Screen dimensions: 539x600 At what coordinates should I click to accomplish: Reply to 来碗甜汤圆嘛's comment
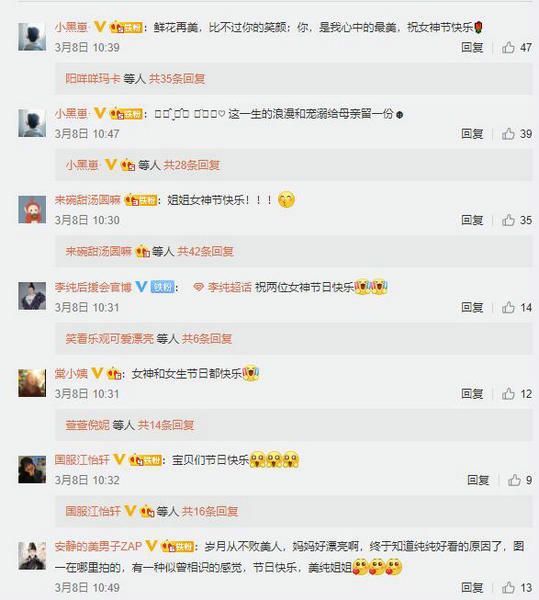pyautogui.click(x=472, y=220)
